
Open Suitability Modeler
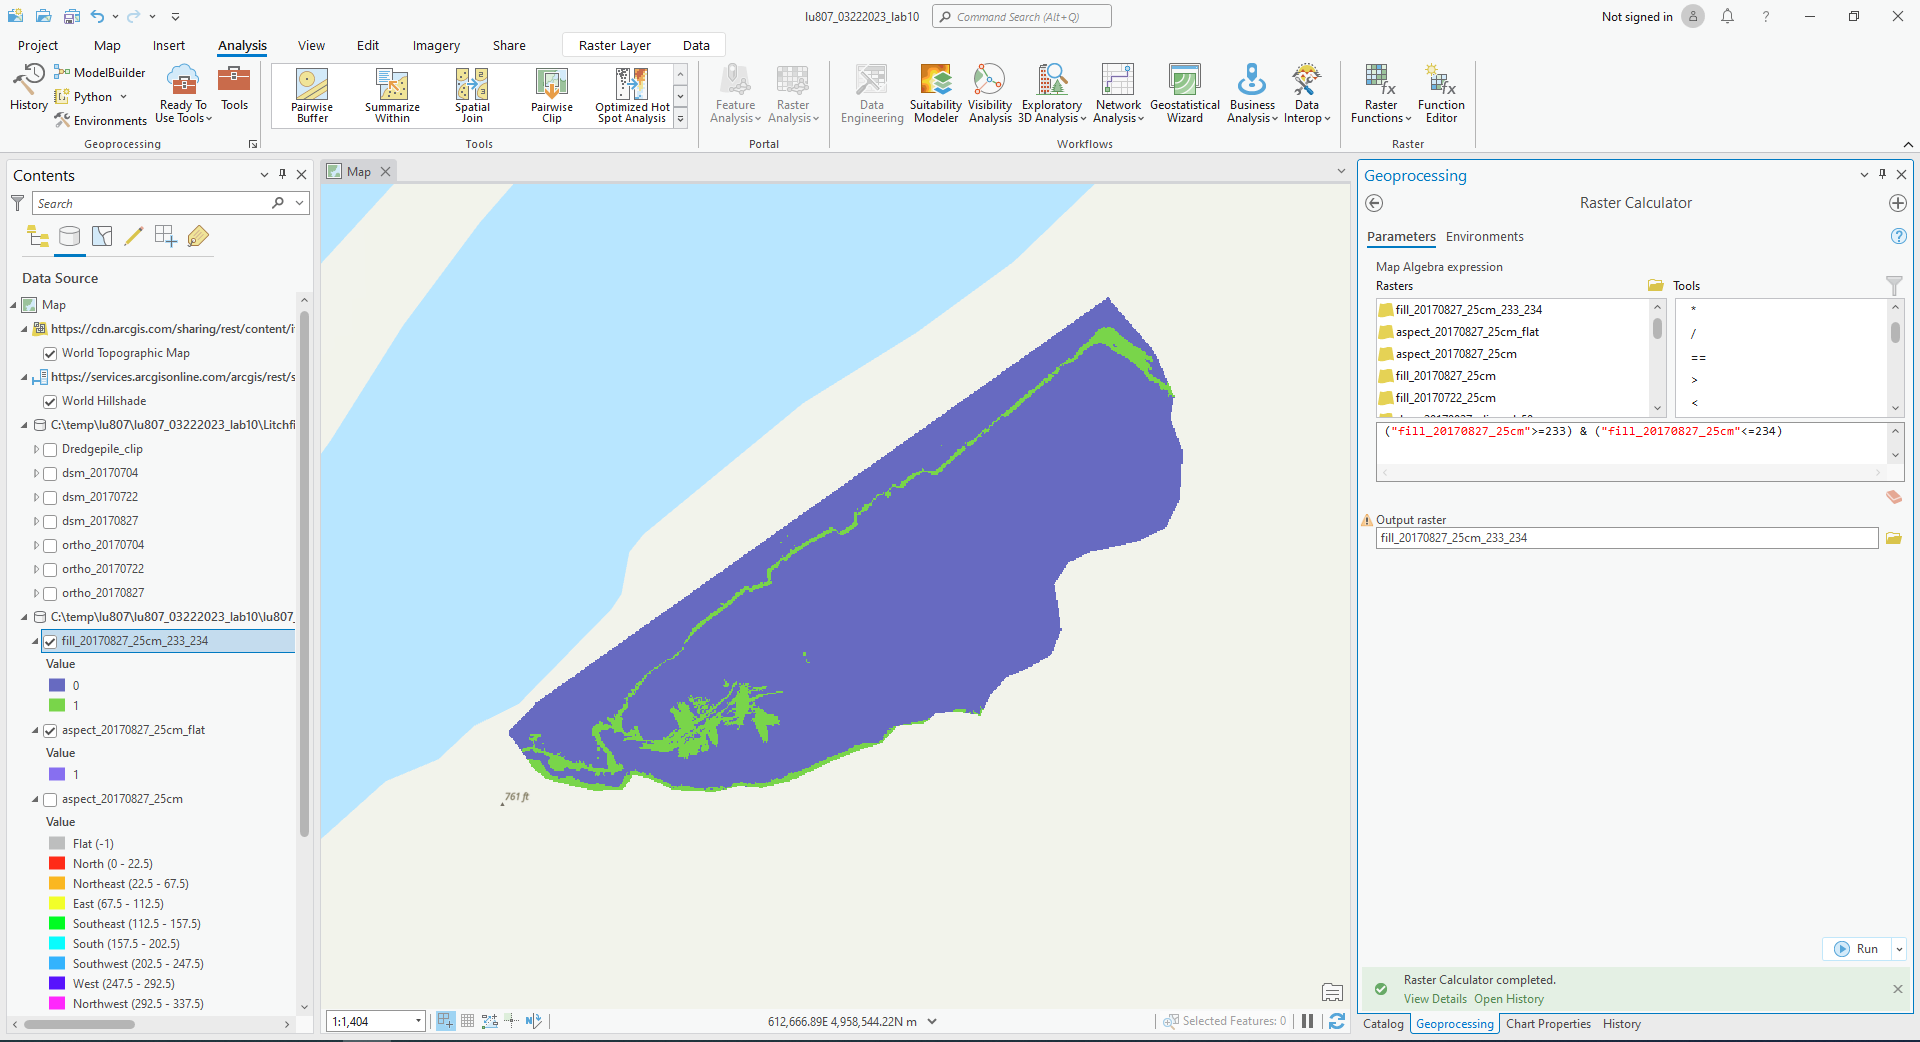pos(936,93)
